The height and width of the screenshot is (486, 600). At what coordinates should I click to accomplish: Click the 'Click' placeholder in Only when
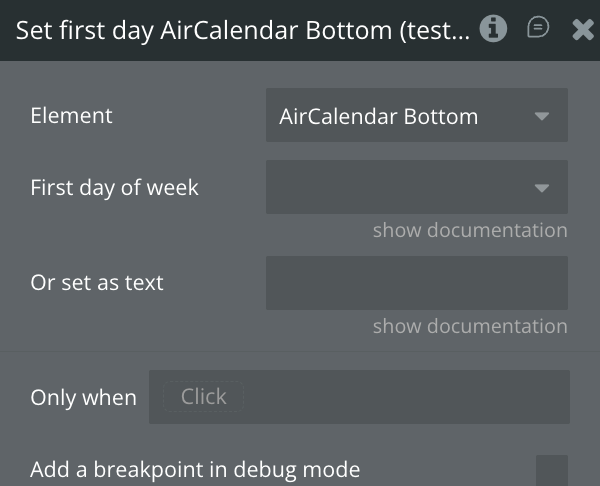click(203, 397)
